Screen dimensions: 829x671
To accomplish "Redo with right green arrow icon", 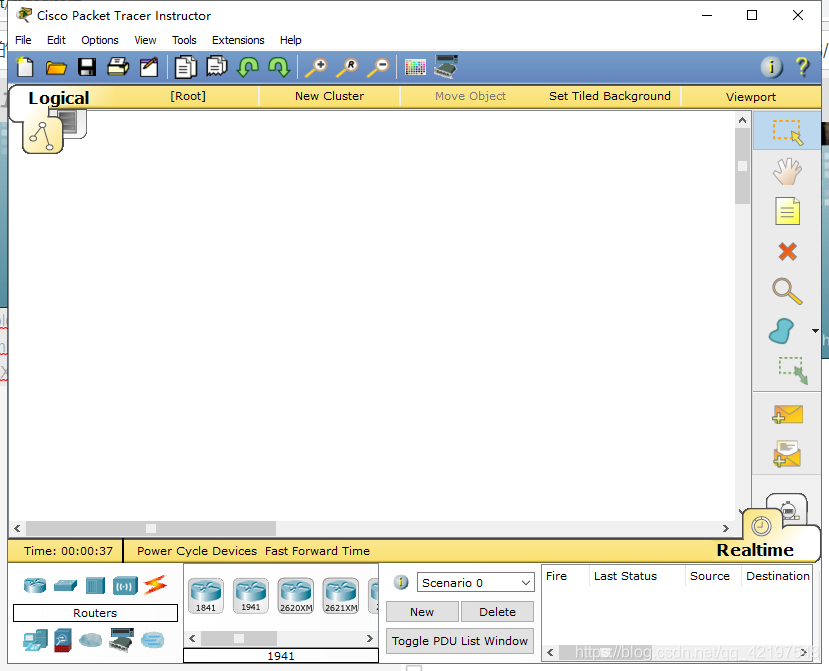I will 279,67.
